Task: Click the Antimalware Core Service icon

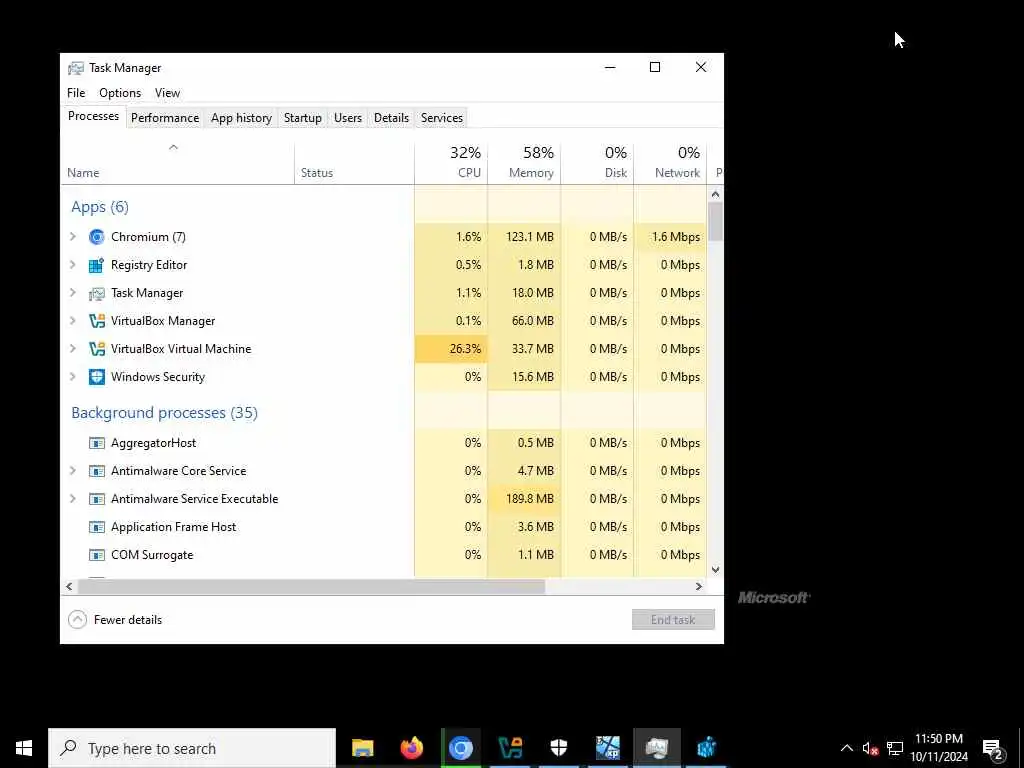Action: tap(97, 471)
